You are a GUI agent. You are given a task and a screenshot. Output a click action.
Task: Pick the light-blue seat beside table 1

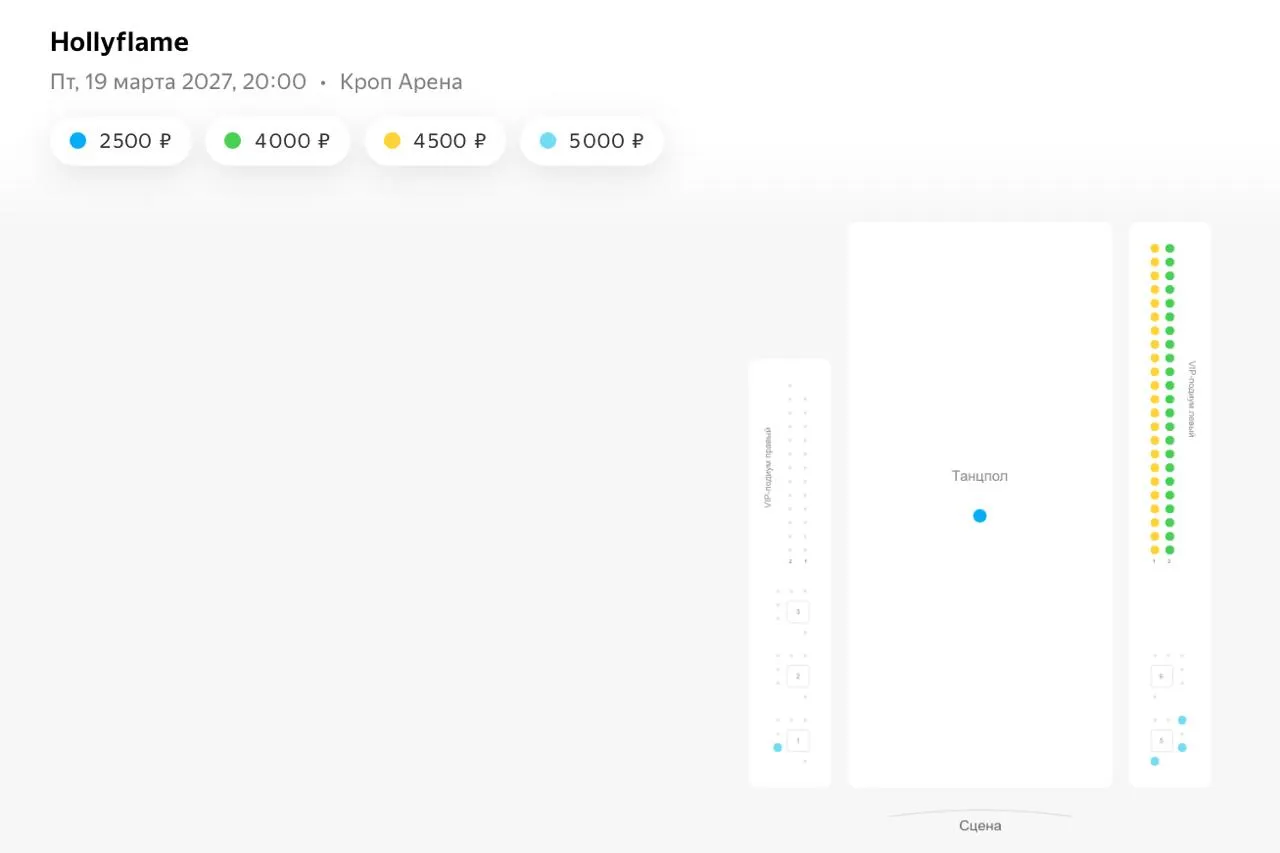pyautogui.click(x=777, y=747)
